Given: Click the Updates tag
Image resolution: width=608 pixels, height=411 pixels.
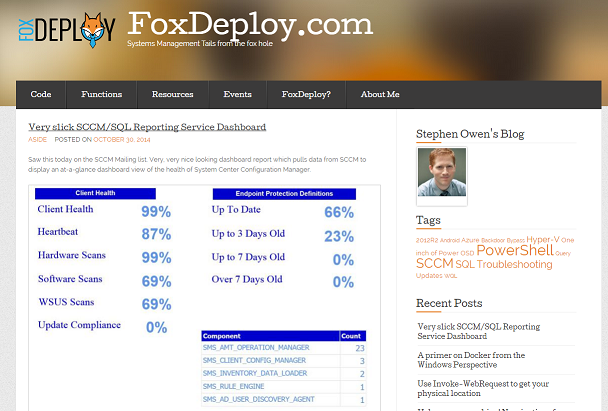Looking at the screenshot, I should pos(429,276).
